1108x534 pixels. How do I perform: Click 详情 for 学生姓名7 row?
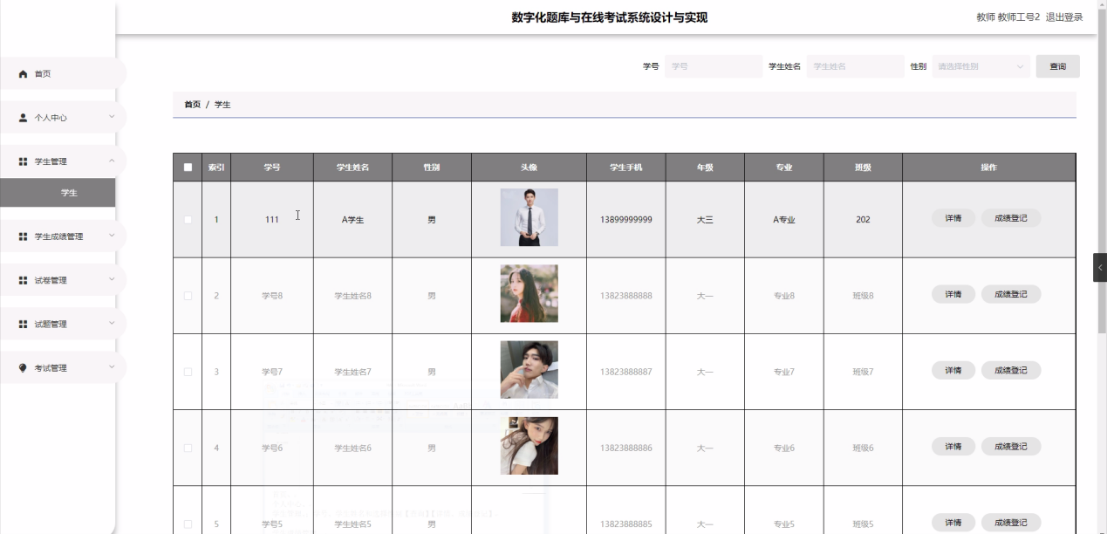click(953, 370)
